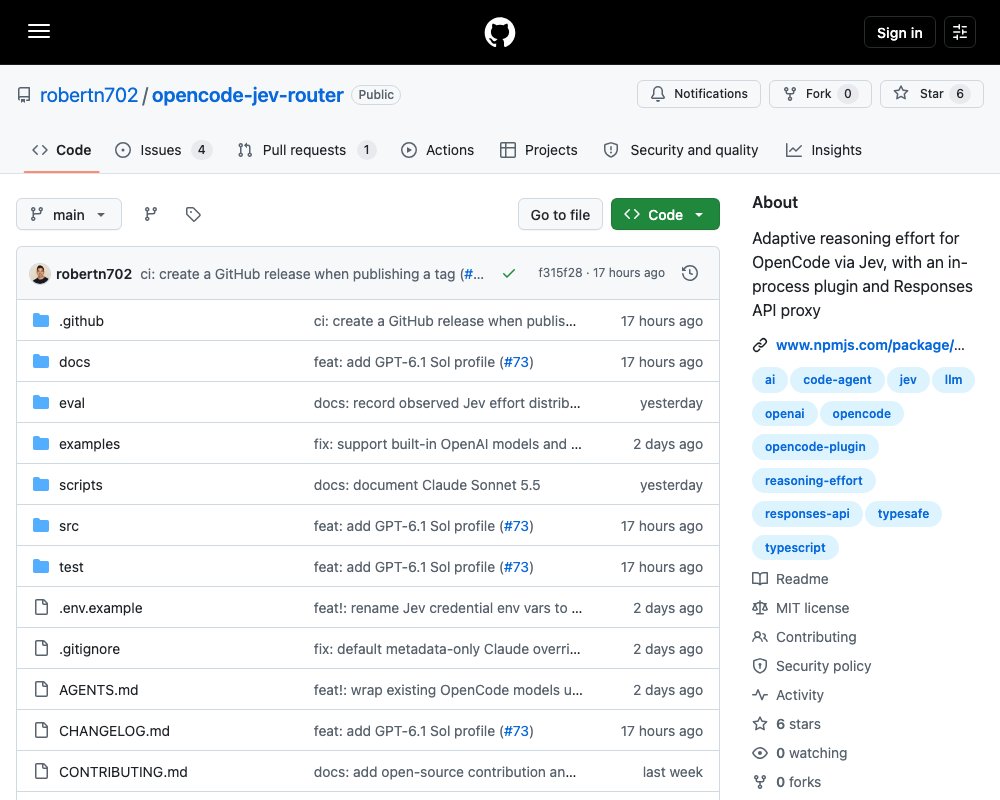Click the .gitignore file icon
This screenshot has height=800, width=1000.
click(x=41, y=649)
